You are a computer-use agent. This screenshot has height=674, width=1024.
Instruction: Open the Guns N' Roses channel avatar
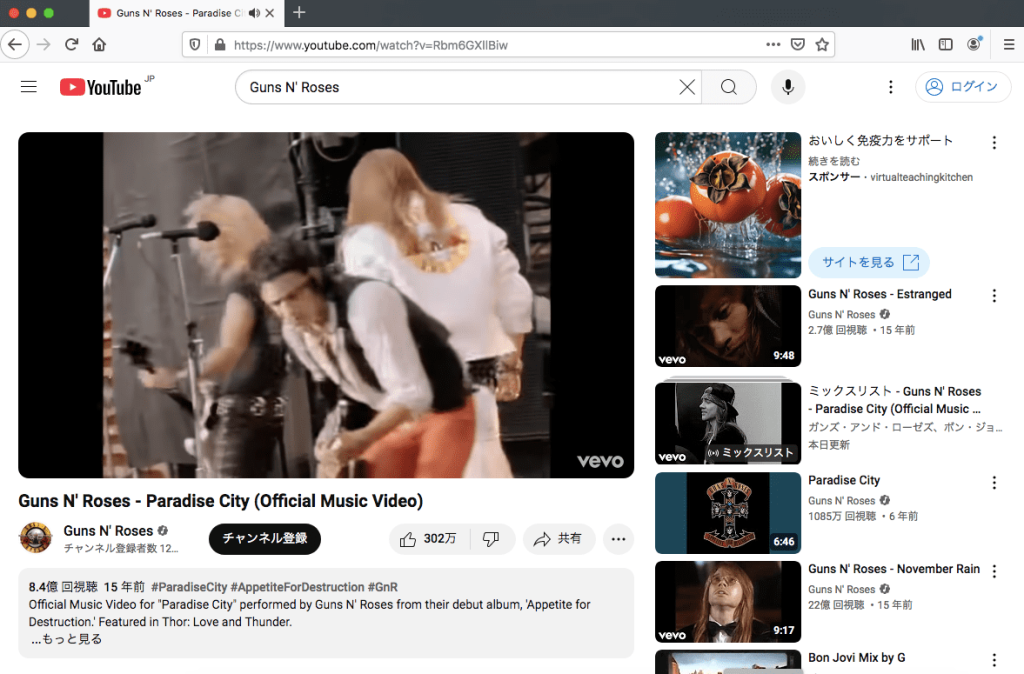pos(36,538)
